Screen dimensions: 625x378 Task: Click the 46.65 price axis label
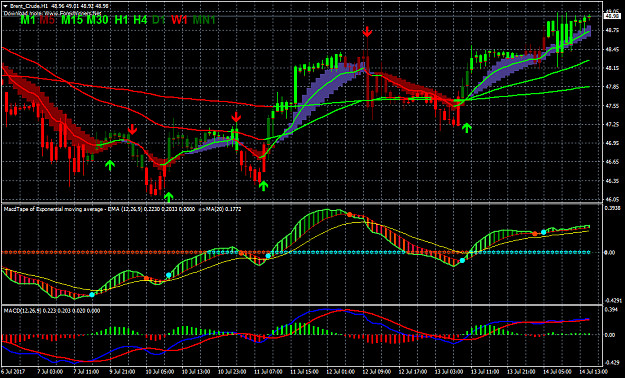click(x=611, y=162)
